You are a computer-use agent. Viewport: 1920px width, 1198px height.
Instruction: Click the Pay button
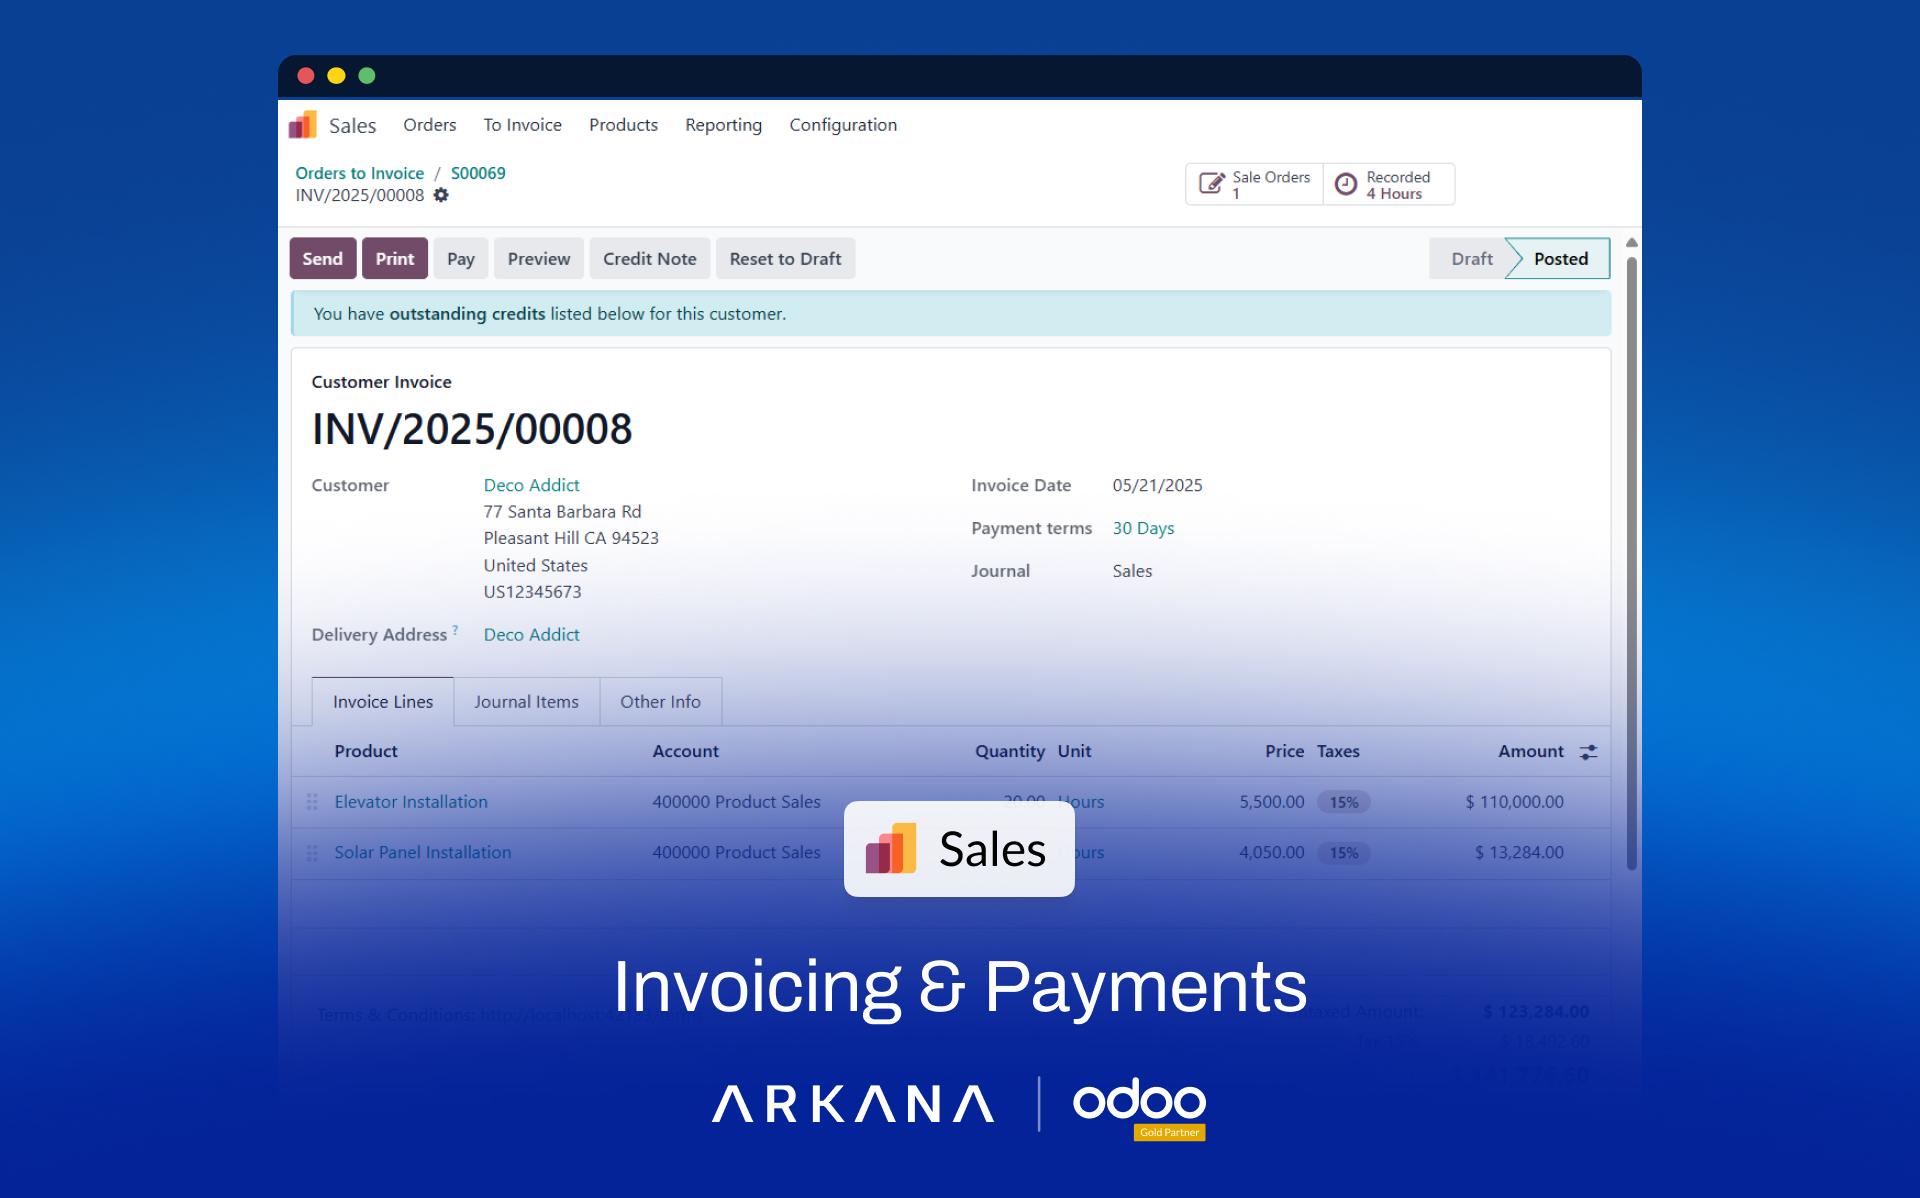pos(461,258)
